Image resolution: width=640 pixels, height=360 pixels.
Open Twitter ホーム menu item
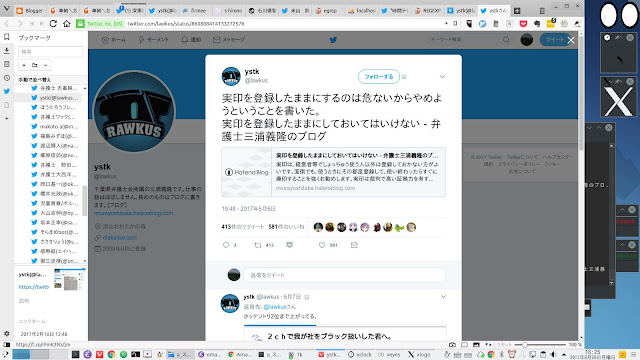pos(113,40)
